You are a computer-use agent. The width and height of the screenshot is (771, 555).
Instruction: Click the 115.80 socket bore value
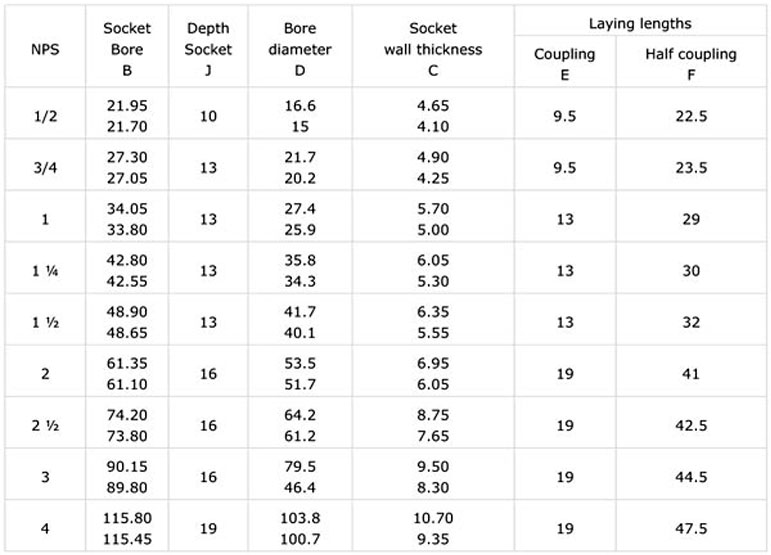127,518
